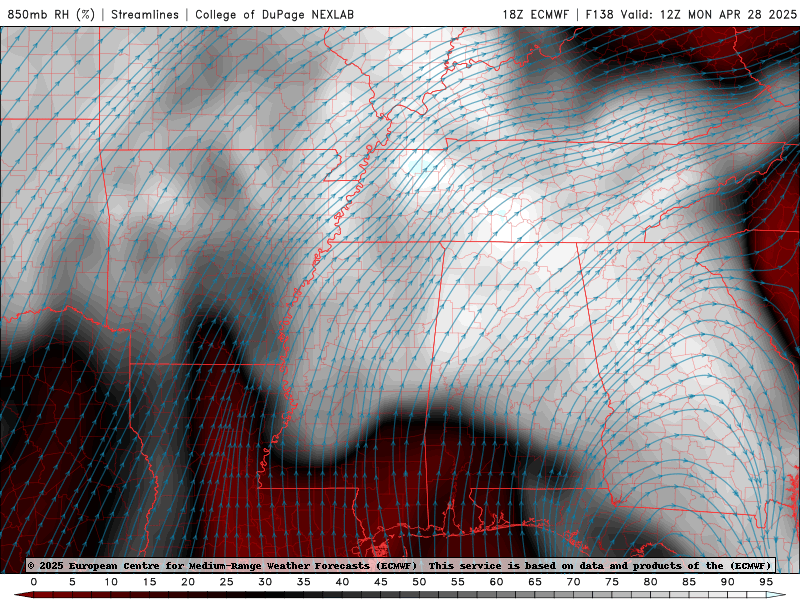800x600 pixels.
Task: Click "Valid: 12Z MON APR 28 2025" text
Action: coord(709,14)
